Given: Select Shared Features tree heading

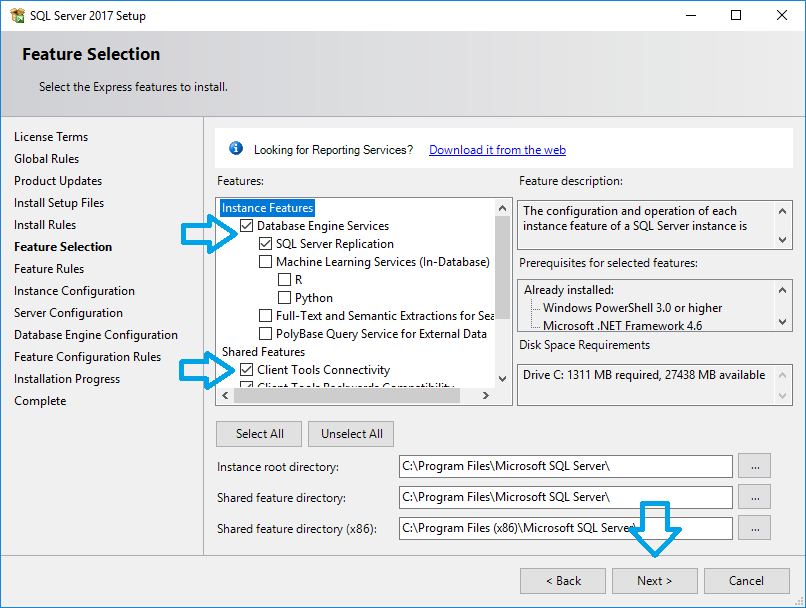Looking at the screenshot, I should tap(263, 352).
